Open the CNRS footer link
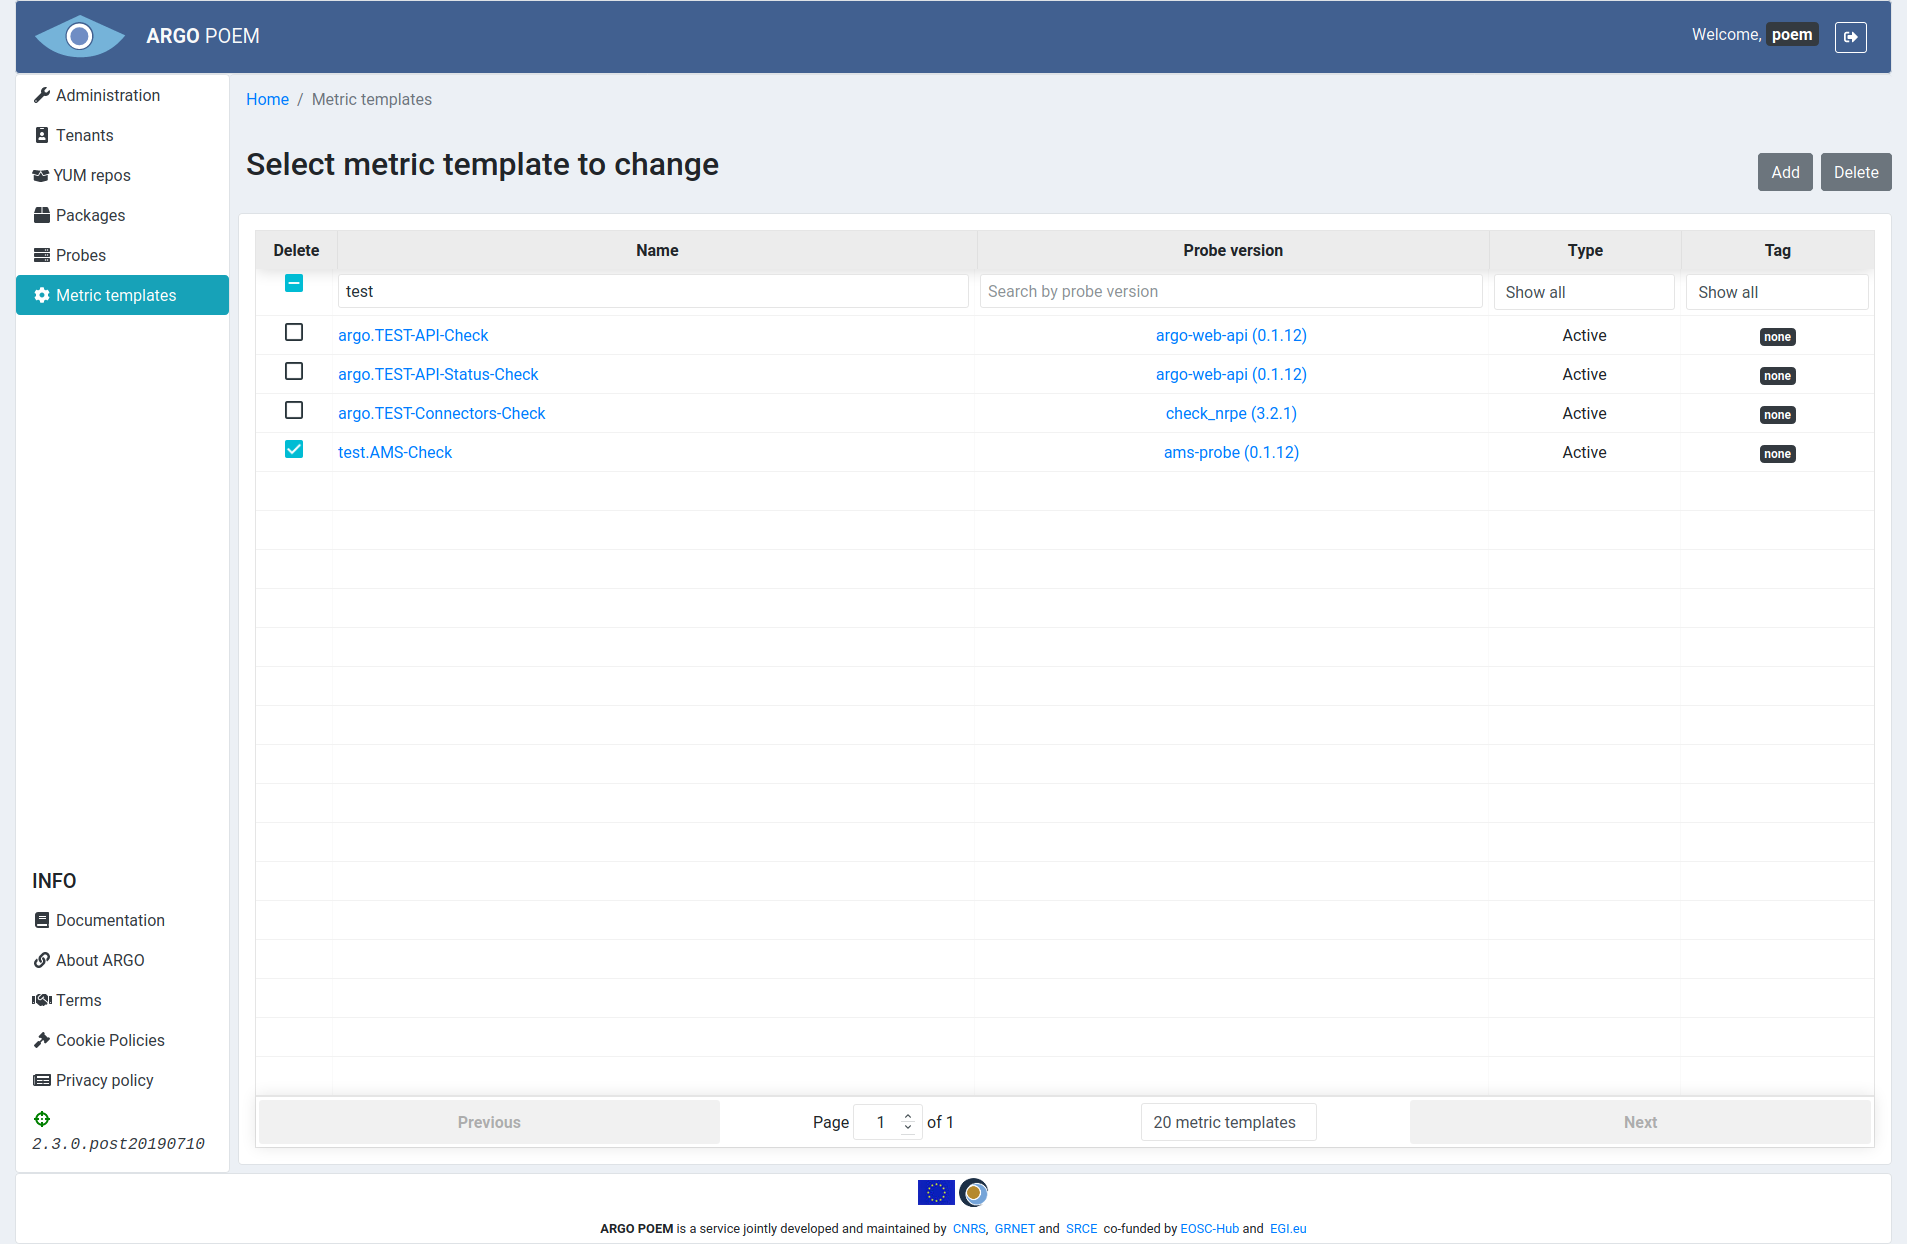This screenshot has height=1244, width=1907. (968, 1229)
